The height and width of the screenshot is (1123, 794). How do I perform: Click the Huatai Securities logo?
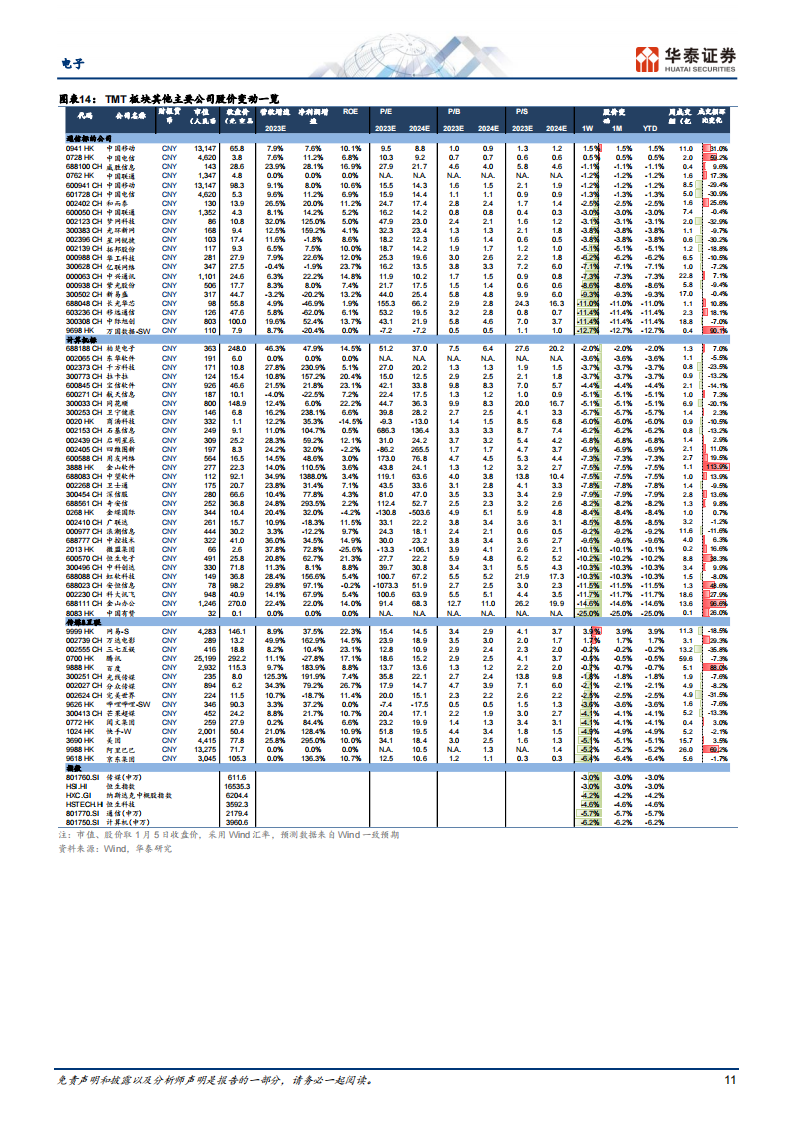[685, 59]
